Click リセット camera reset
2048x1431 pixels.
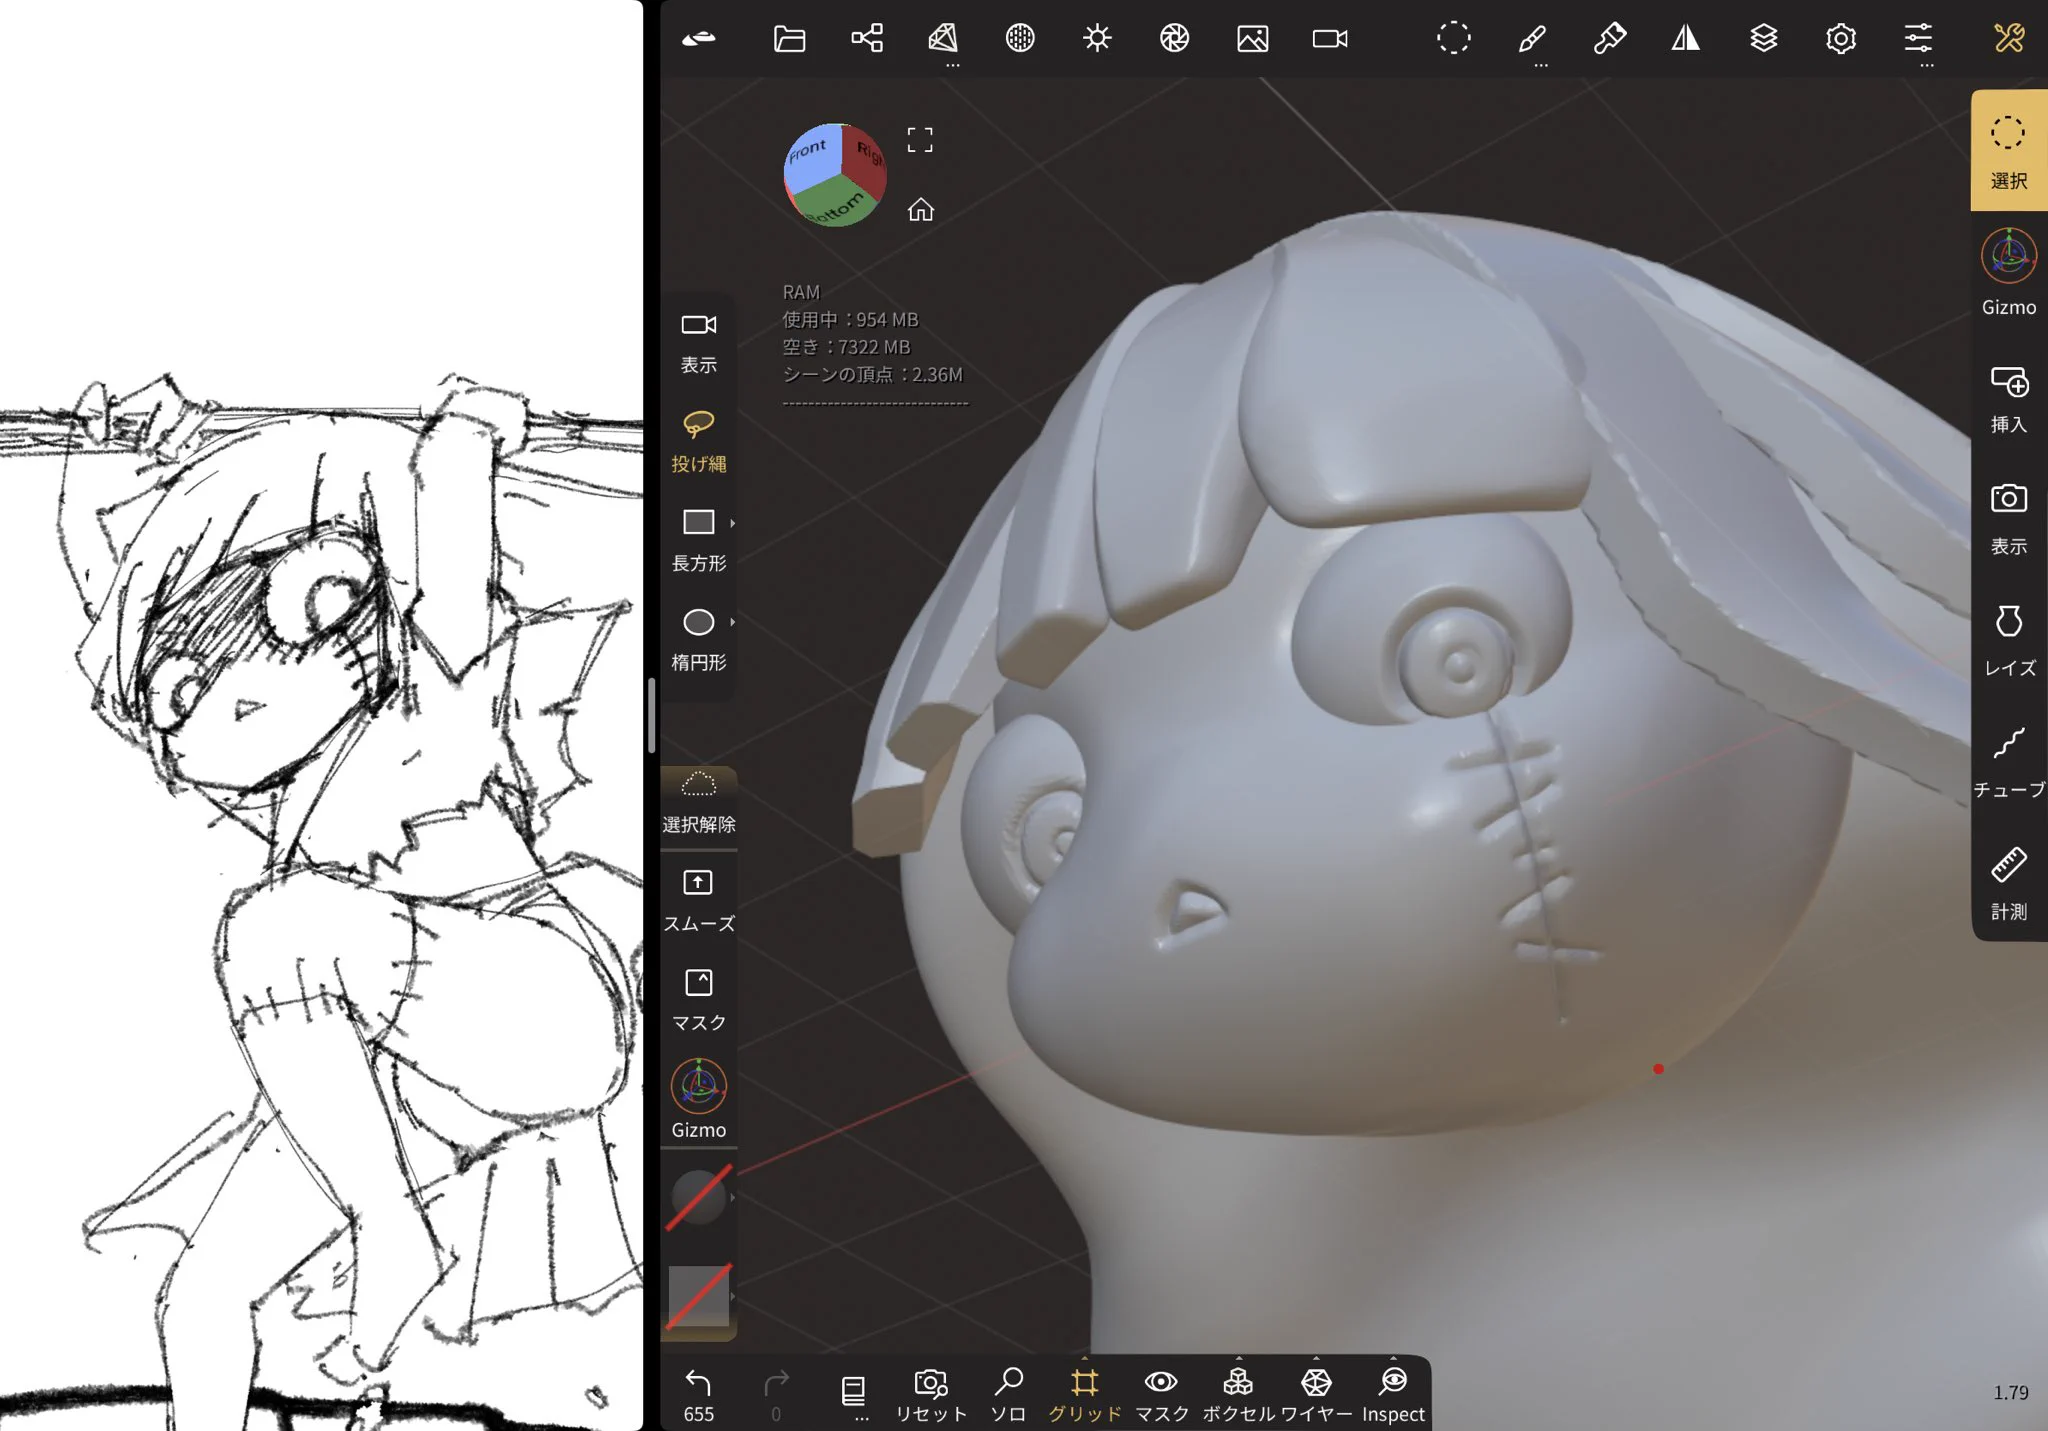931,1396
